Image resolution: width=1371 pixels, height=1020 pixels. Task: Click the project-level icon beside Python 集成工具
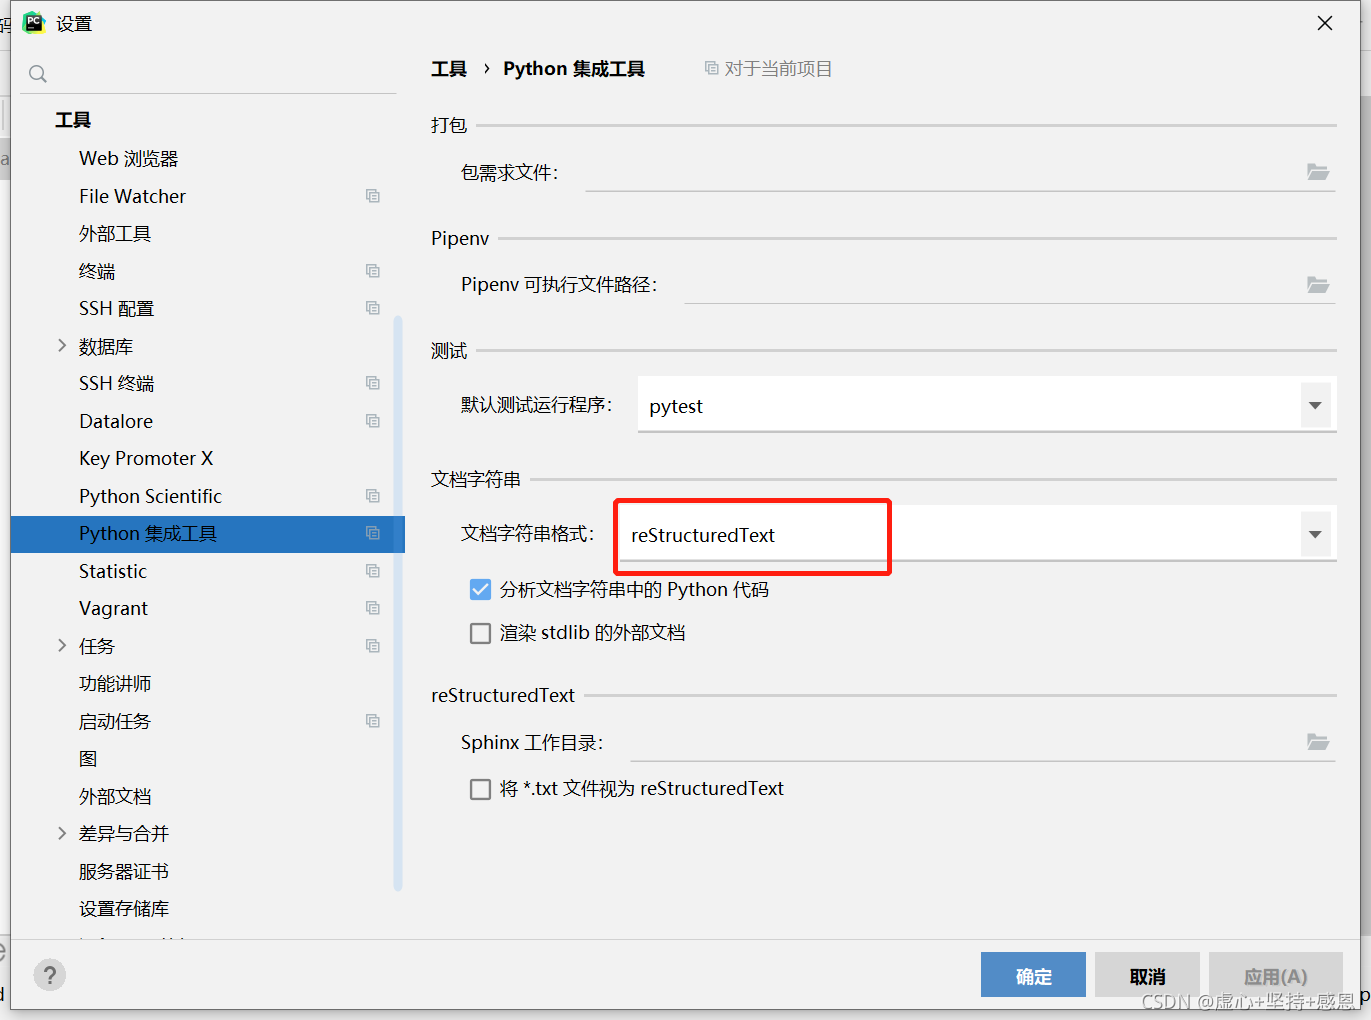click(x=373, y=533)
